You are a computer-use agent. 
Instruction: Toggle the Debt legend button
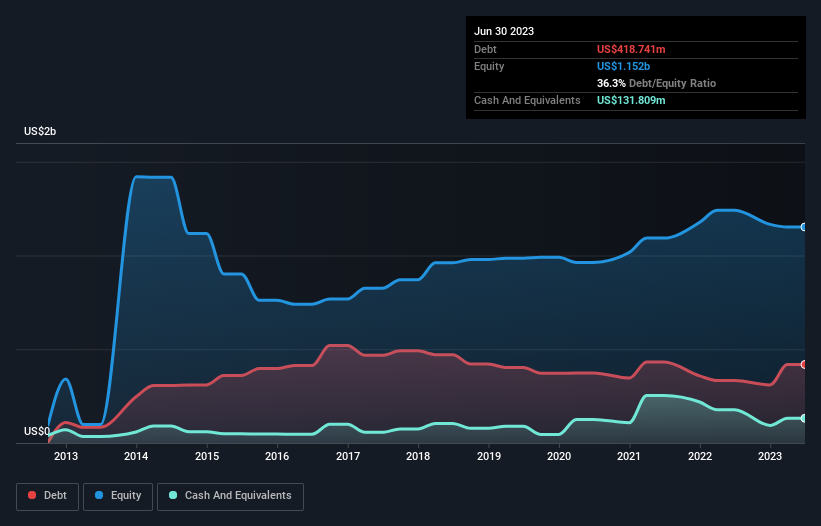tap(47, 496)
